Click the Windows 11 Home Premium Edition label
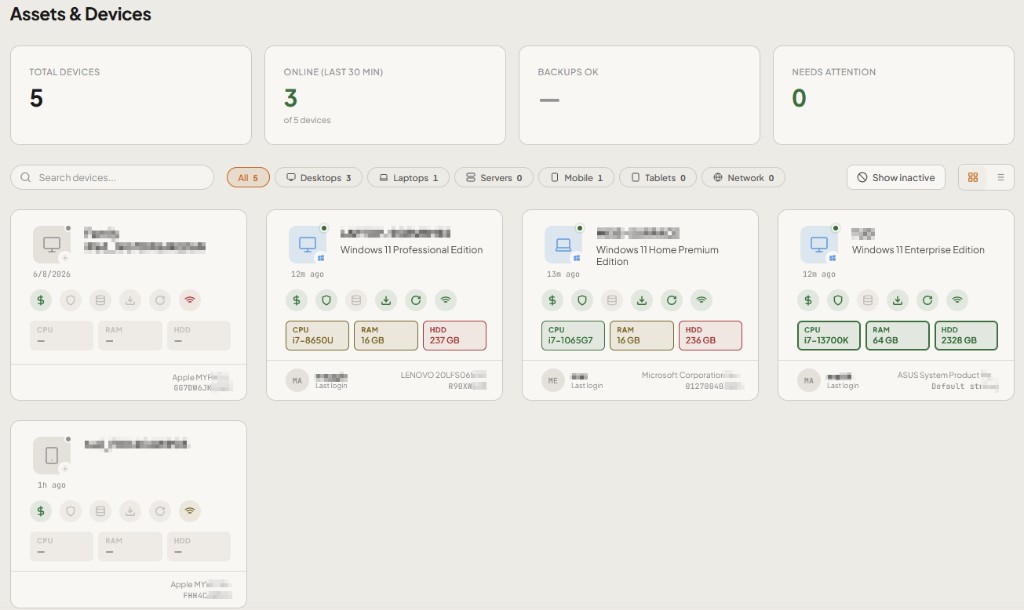Viewport: 1024px width, 610px height. coord(657,255)
